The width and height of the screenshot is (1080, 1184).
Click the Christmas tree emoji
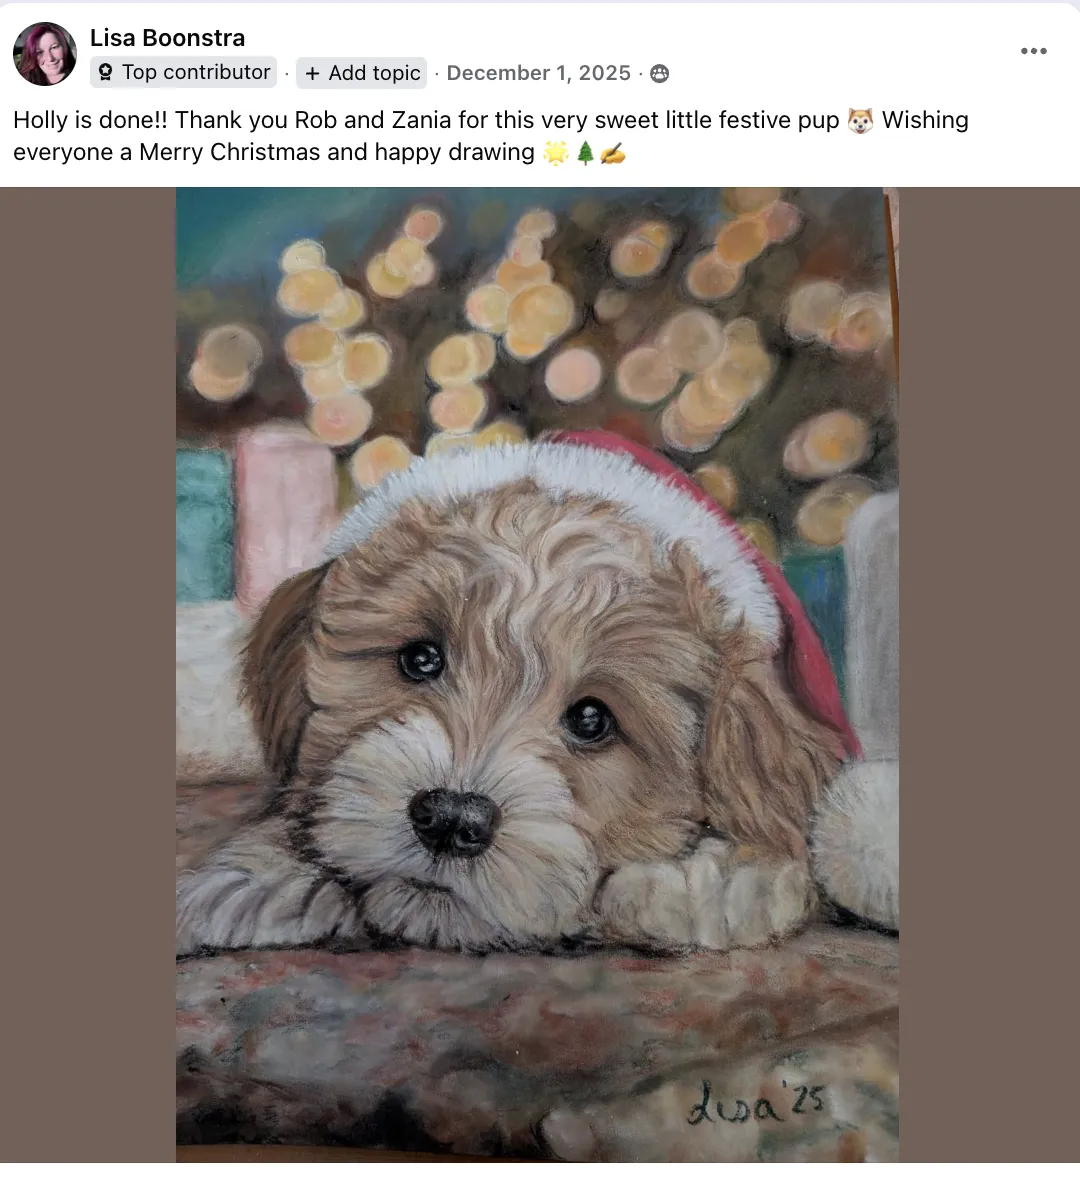click(585, 153)
